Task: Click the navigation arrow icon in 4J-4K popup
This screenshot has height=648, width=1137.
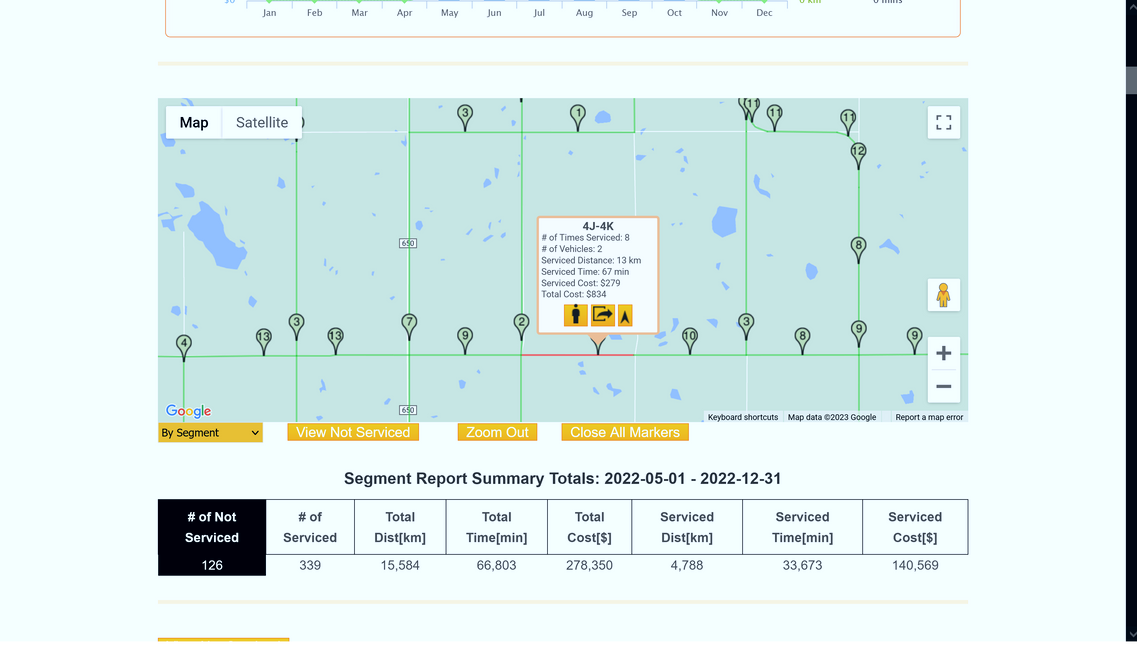Action: 625,315
